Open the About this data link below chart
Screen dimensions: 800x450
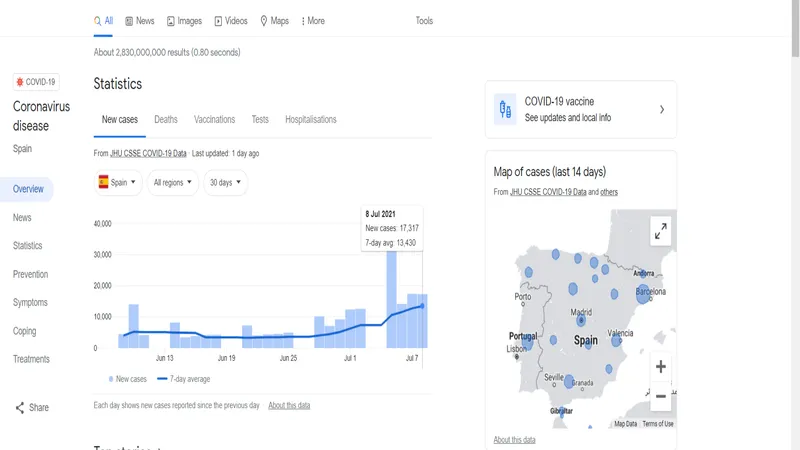[x=289, y=405]
